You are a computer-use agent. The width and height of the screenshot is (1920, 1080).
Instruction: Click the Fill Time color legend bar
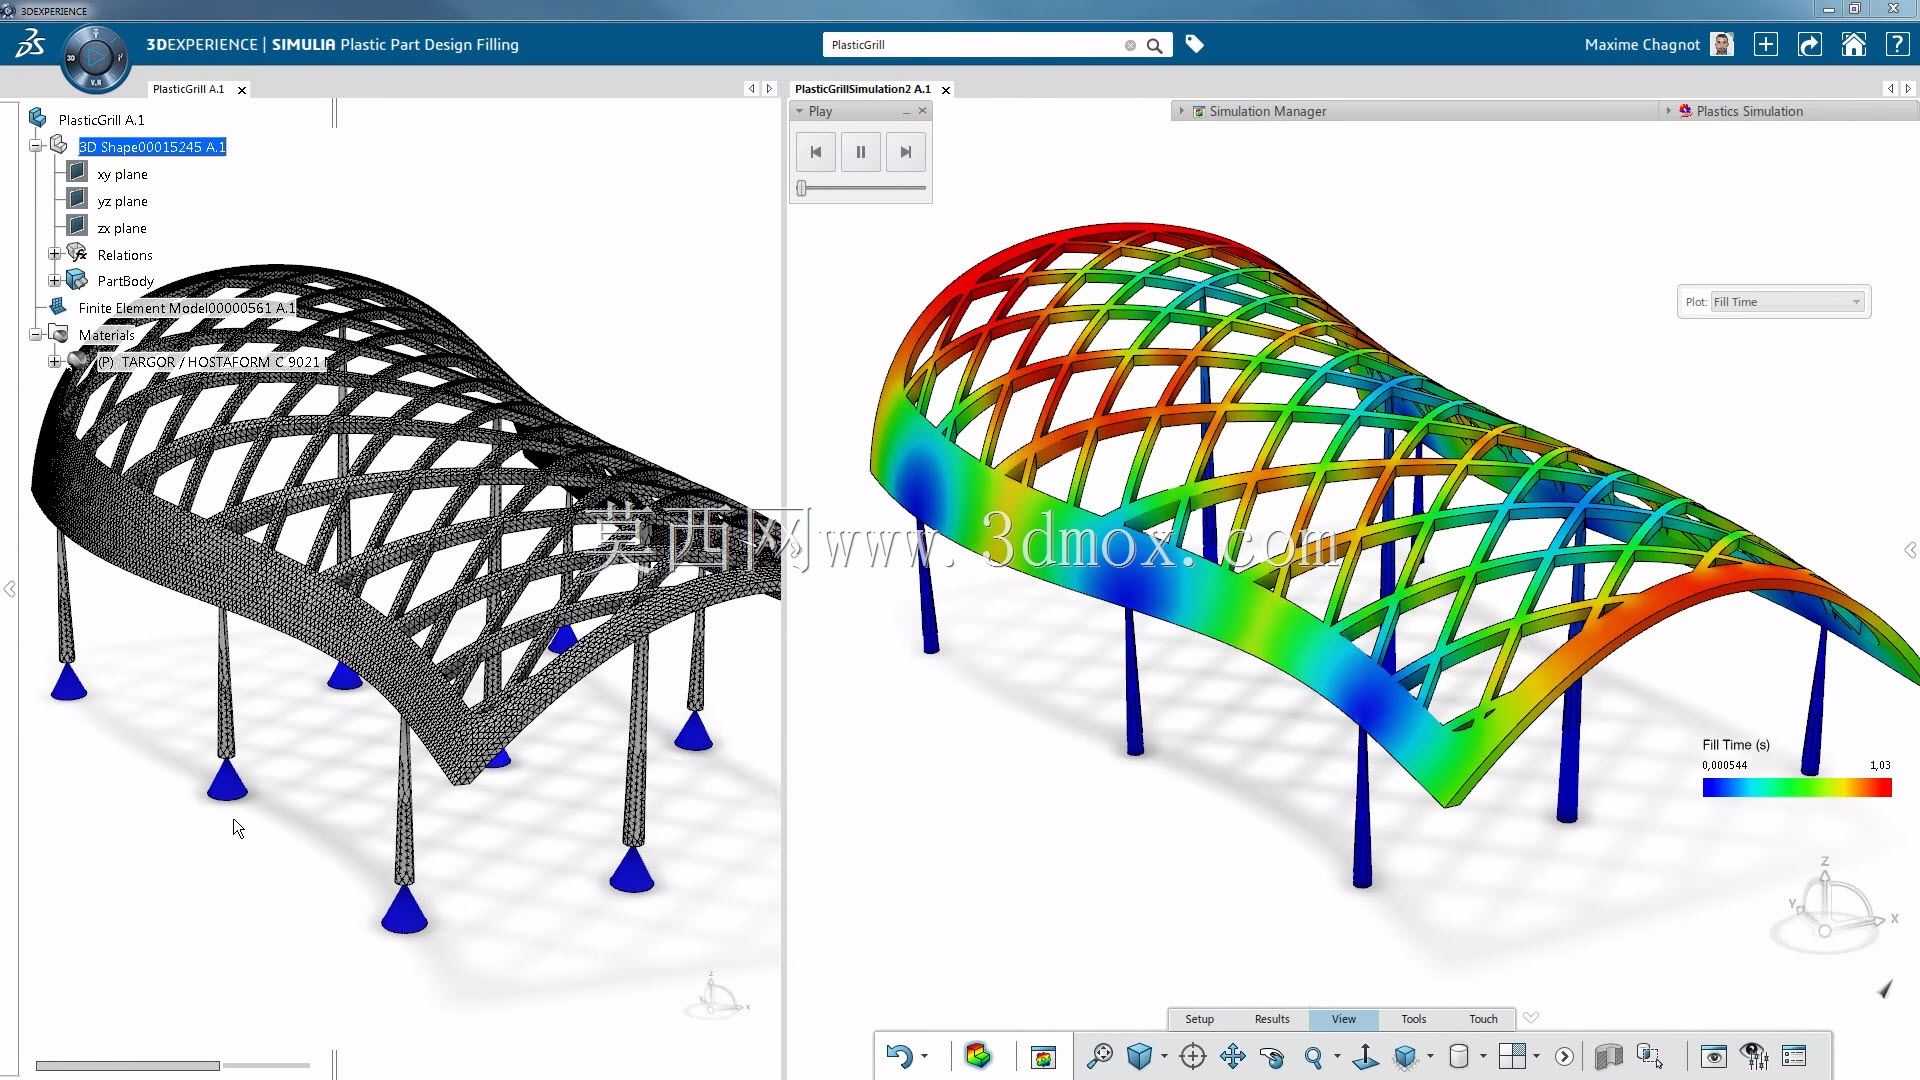point(1797,788)
